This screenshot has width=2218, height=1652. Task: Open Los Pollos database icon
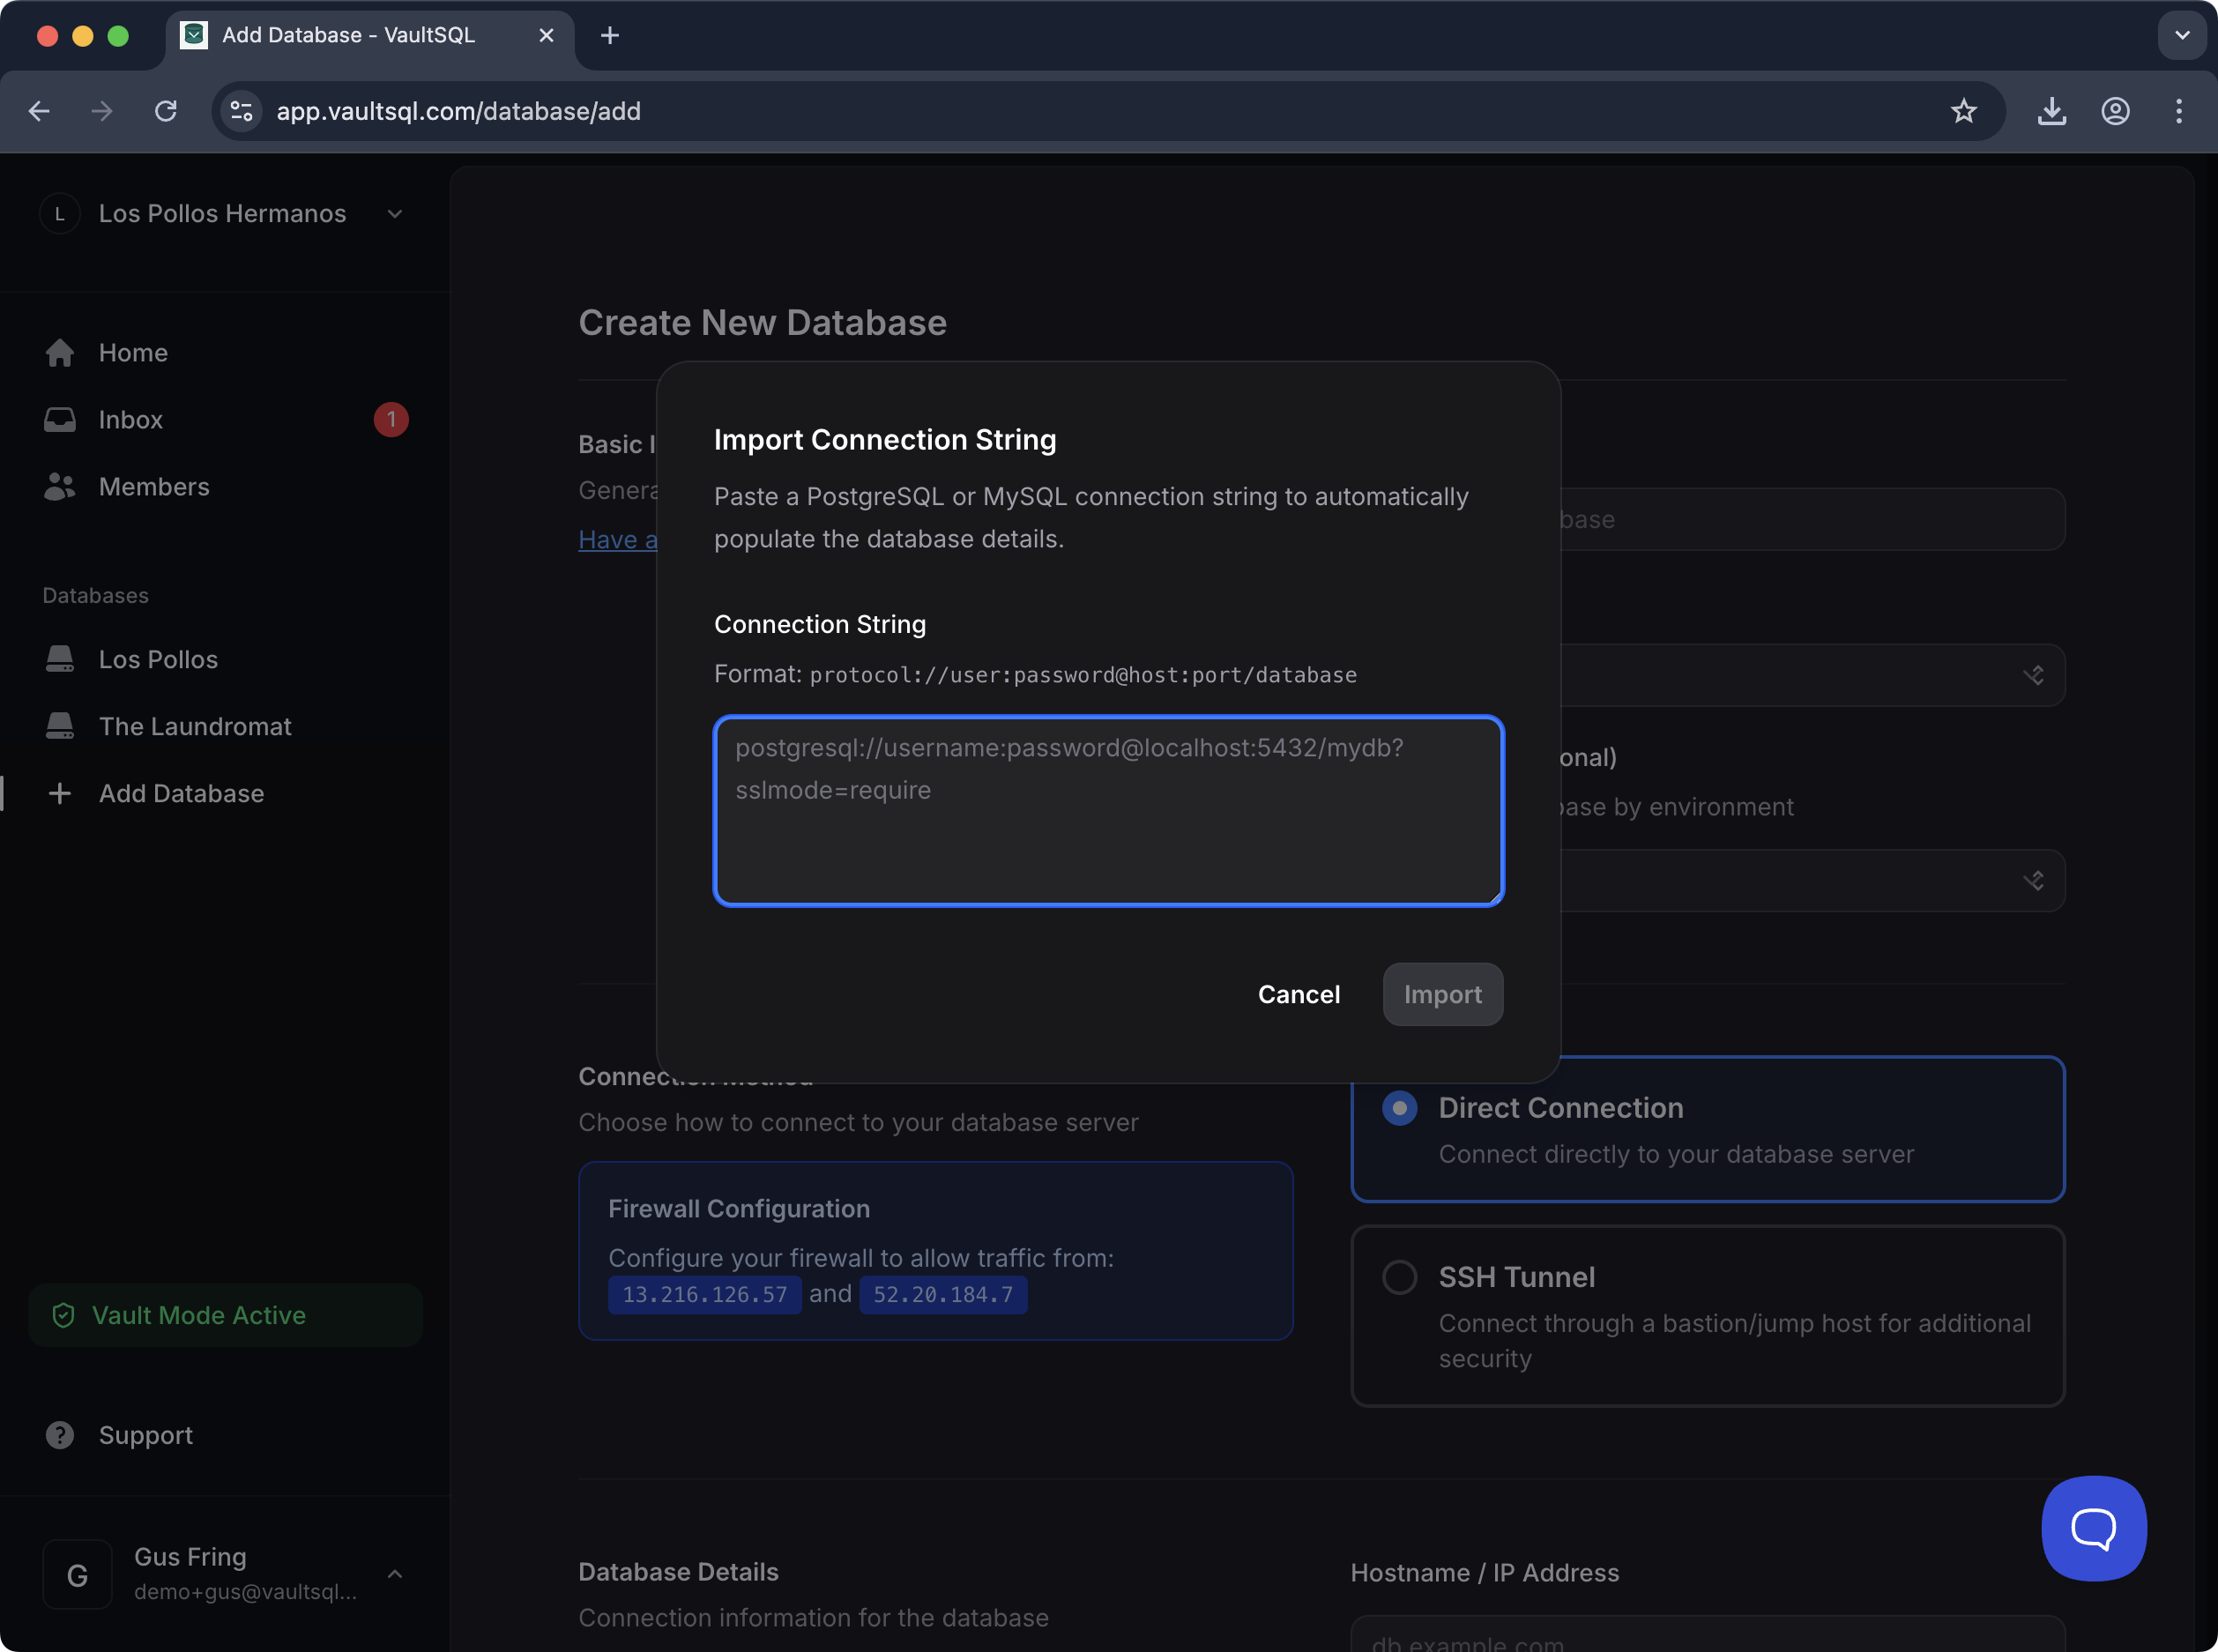60,659
